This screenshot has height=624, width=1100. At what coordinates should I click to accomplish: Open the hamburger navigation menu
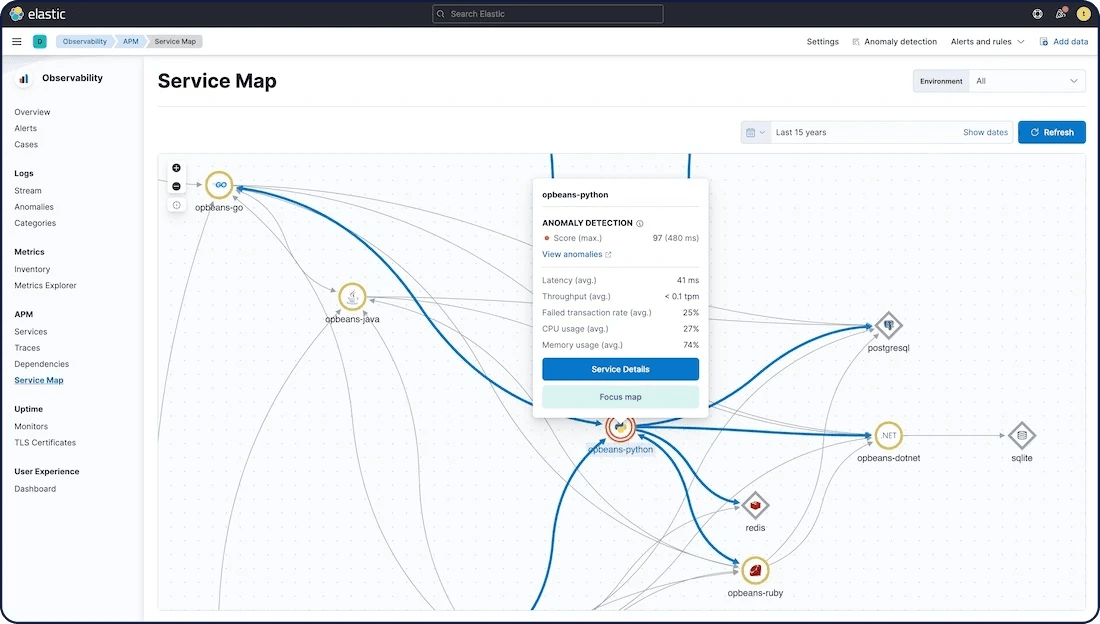click(x=17, y=42)
